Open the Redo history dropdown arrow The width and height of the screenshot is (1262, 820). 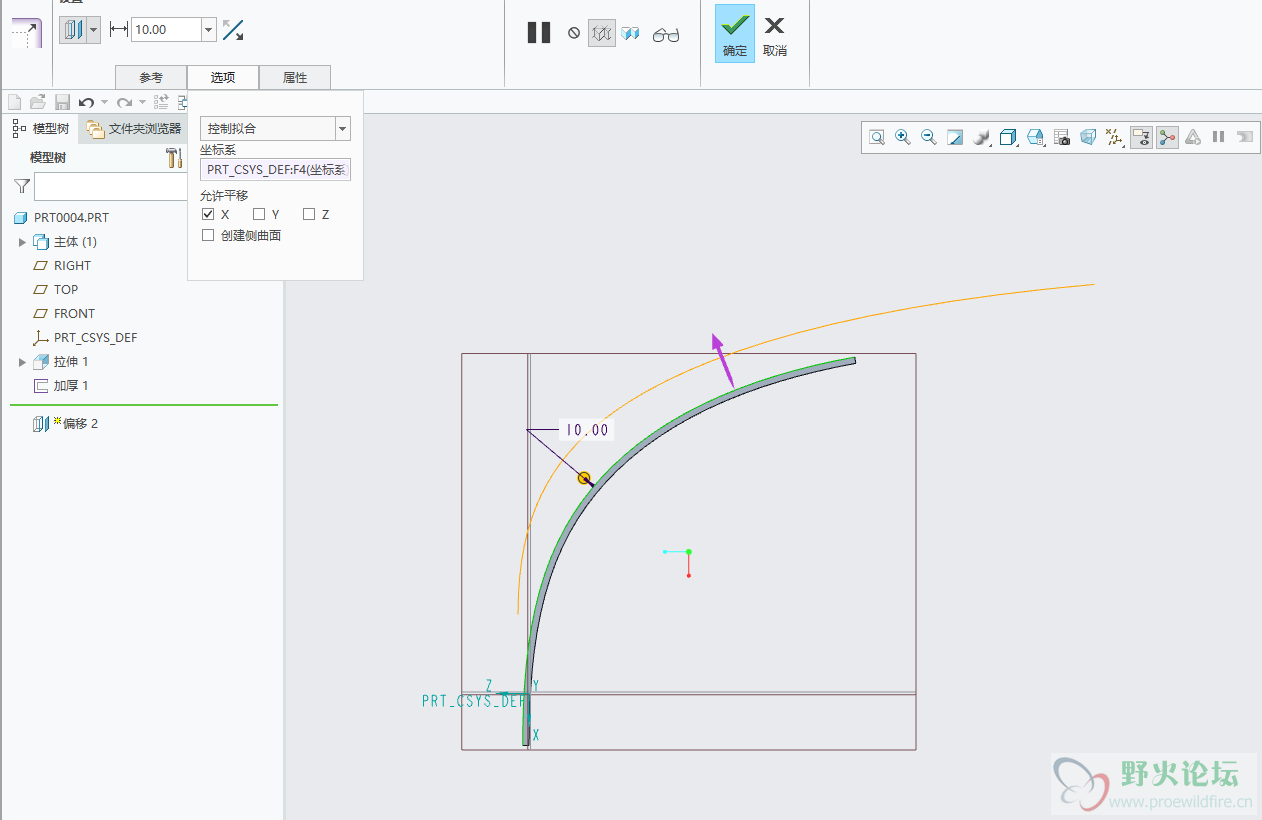(x=142, y=102)
